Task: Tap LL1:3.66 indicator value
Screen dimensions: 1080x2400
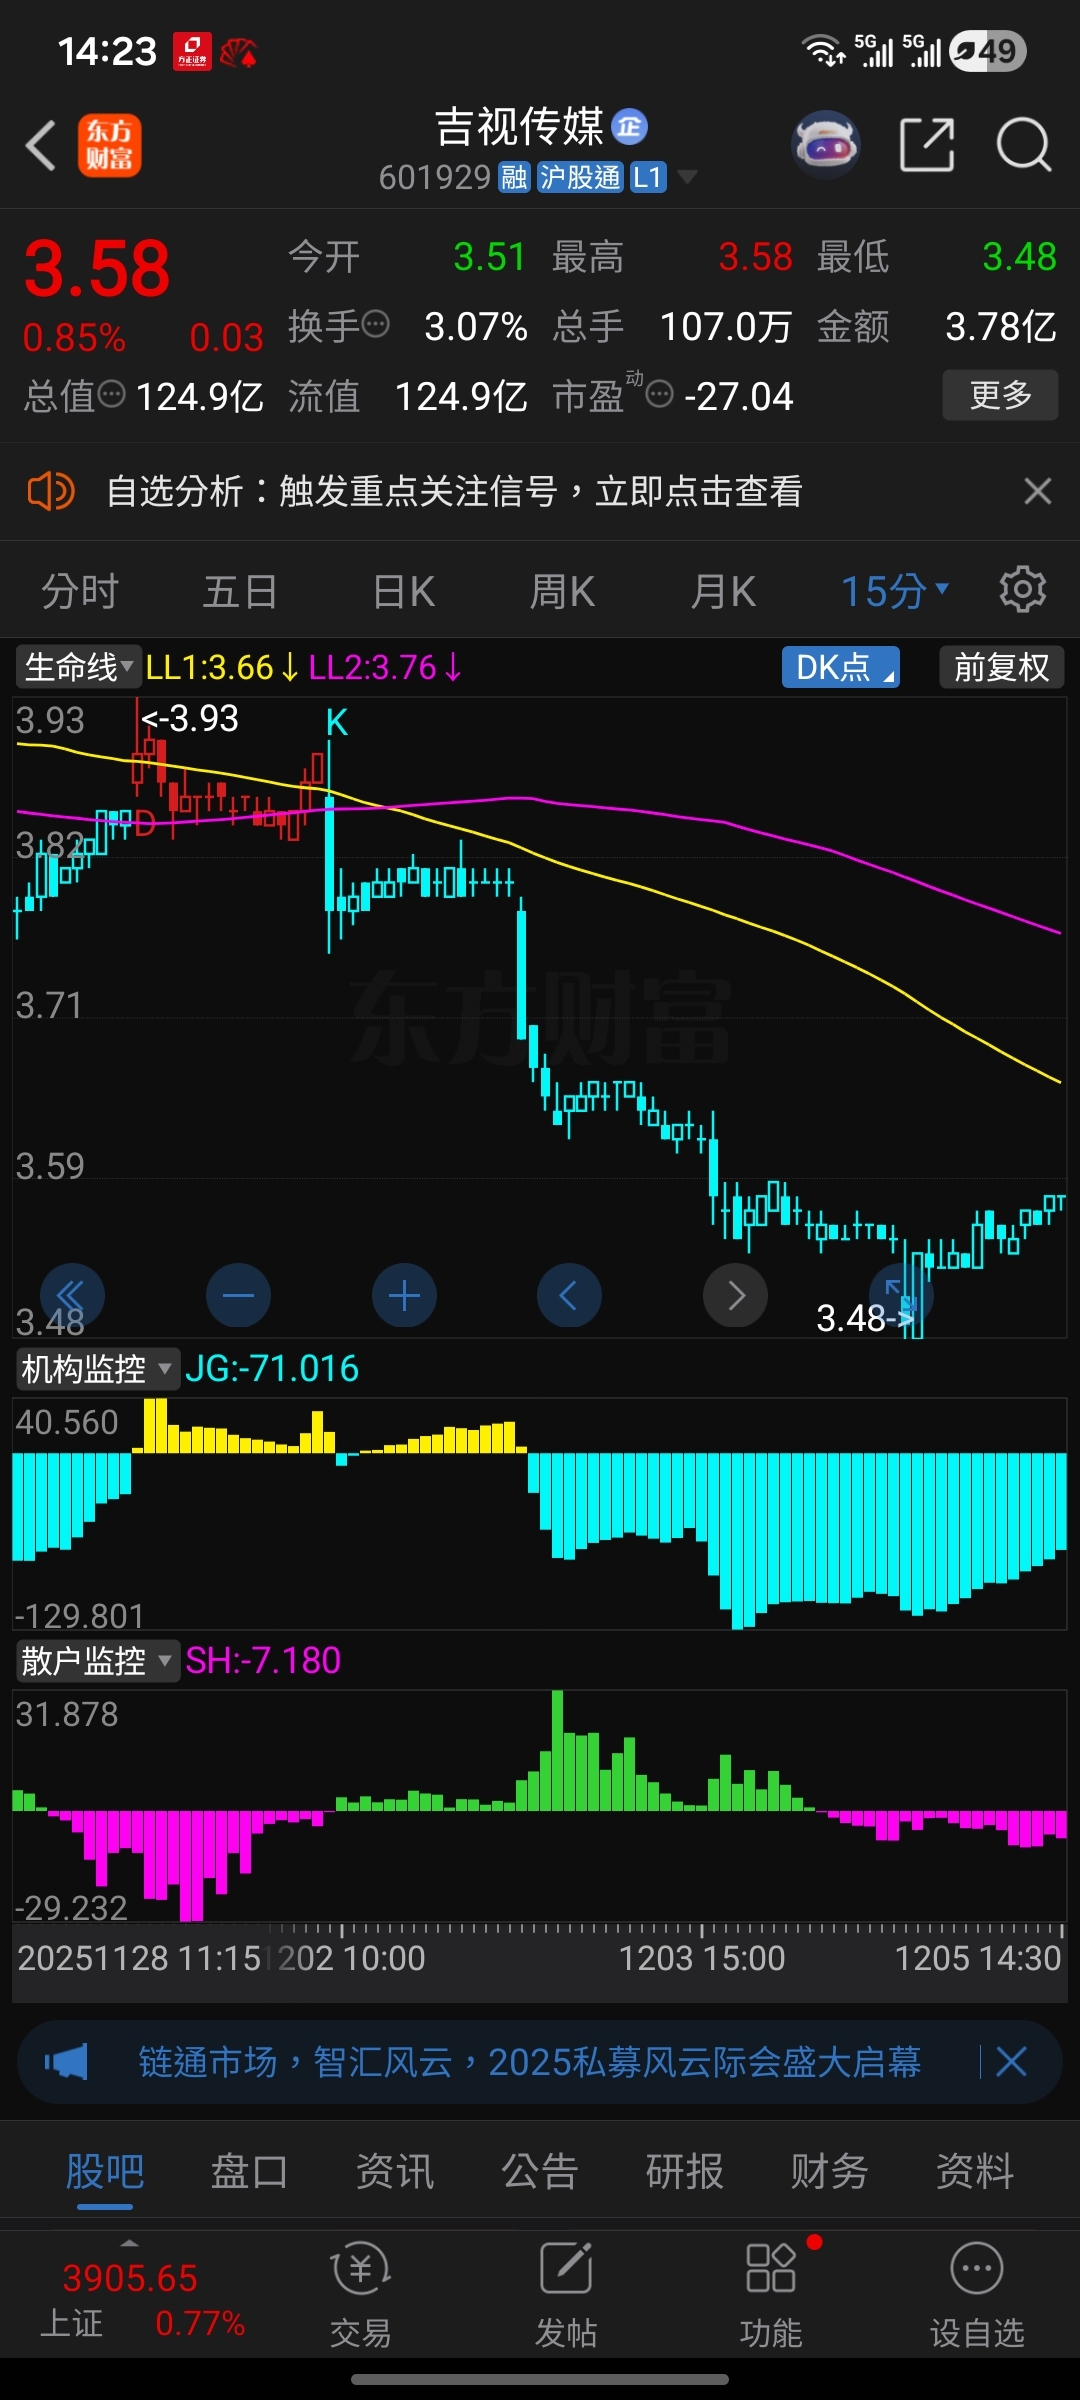Action: (222, 667)
